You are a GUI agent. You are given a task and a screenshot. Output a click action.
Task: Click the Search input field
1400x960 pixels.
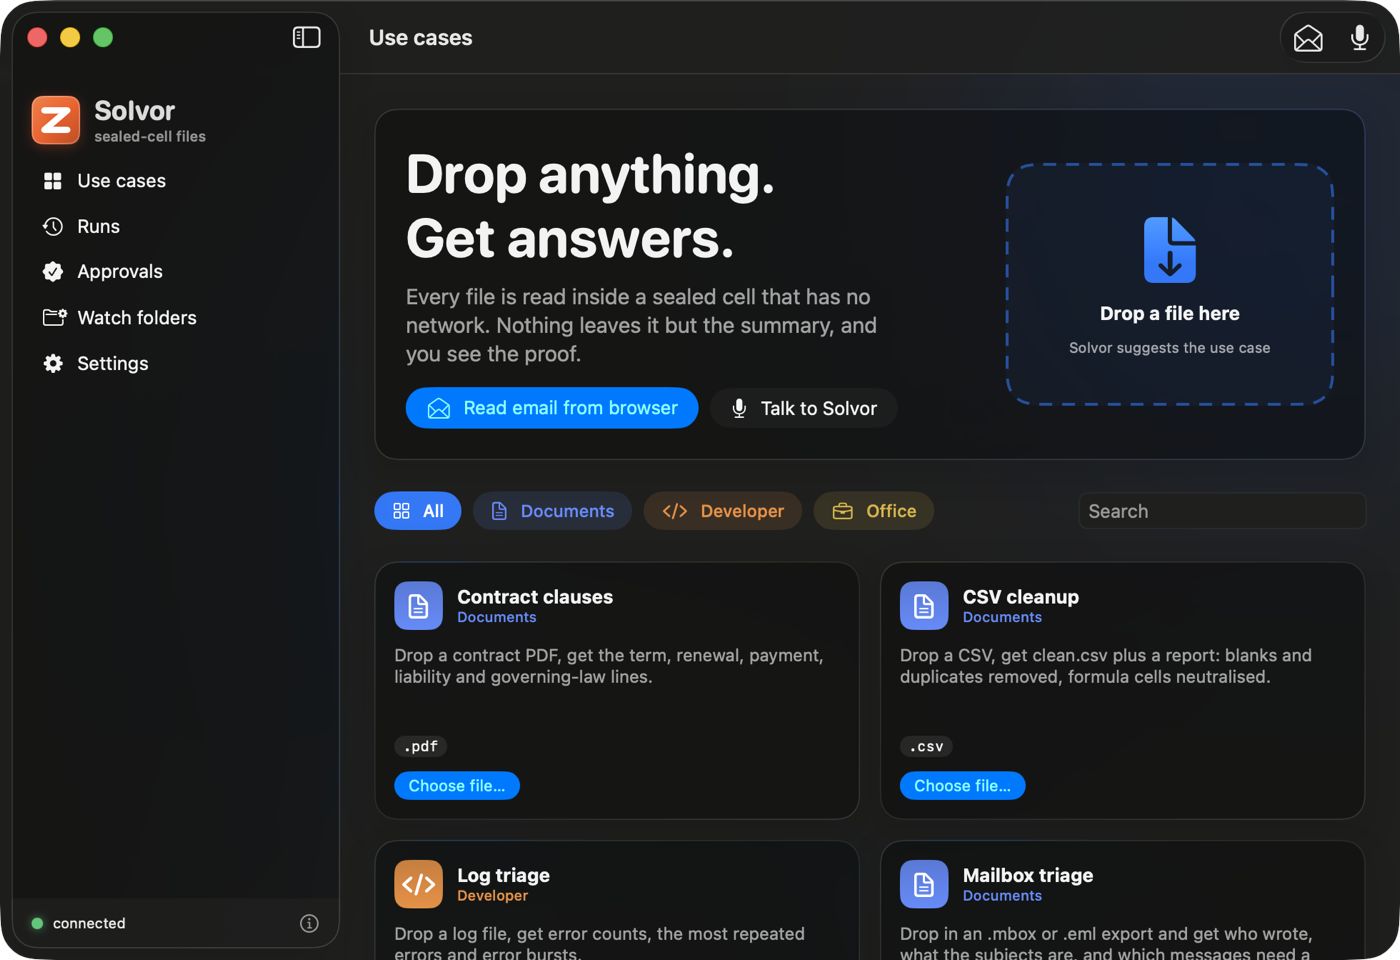pos(1222,511)
